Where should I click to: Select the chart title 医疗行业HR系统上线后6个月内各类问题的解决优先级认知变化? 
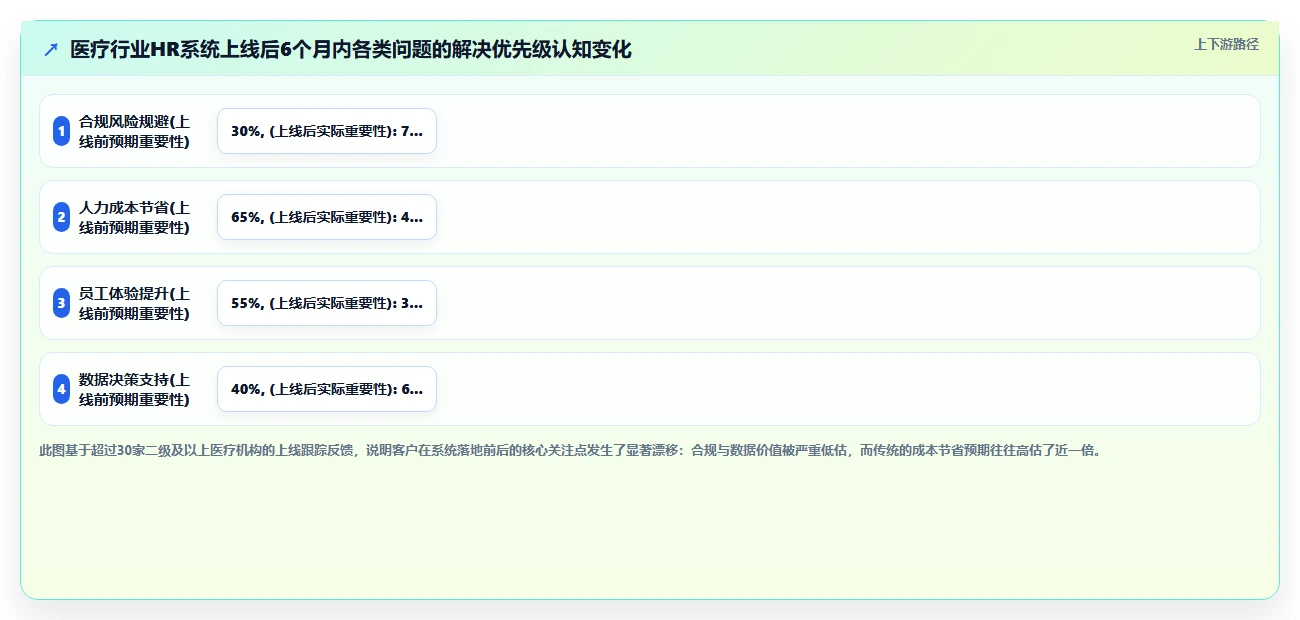tap(351, 49)
